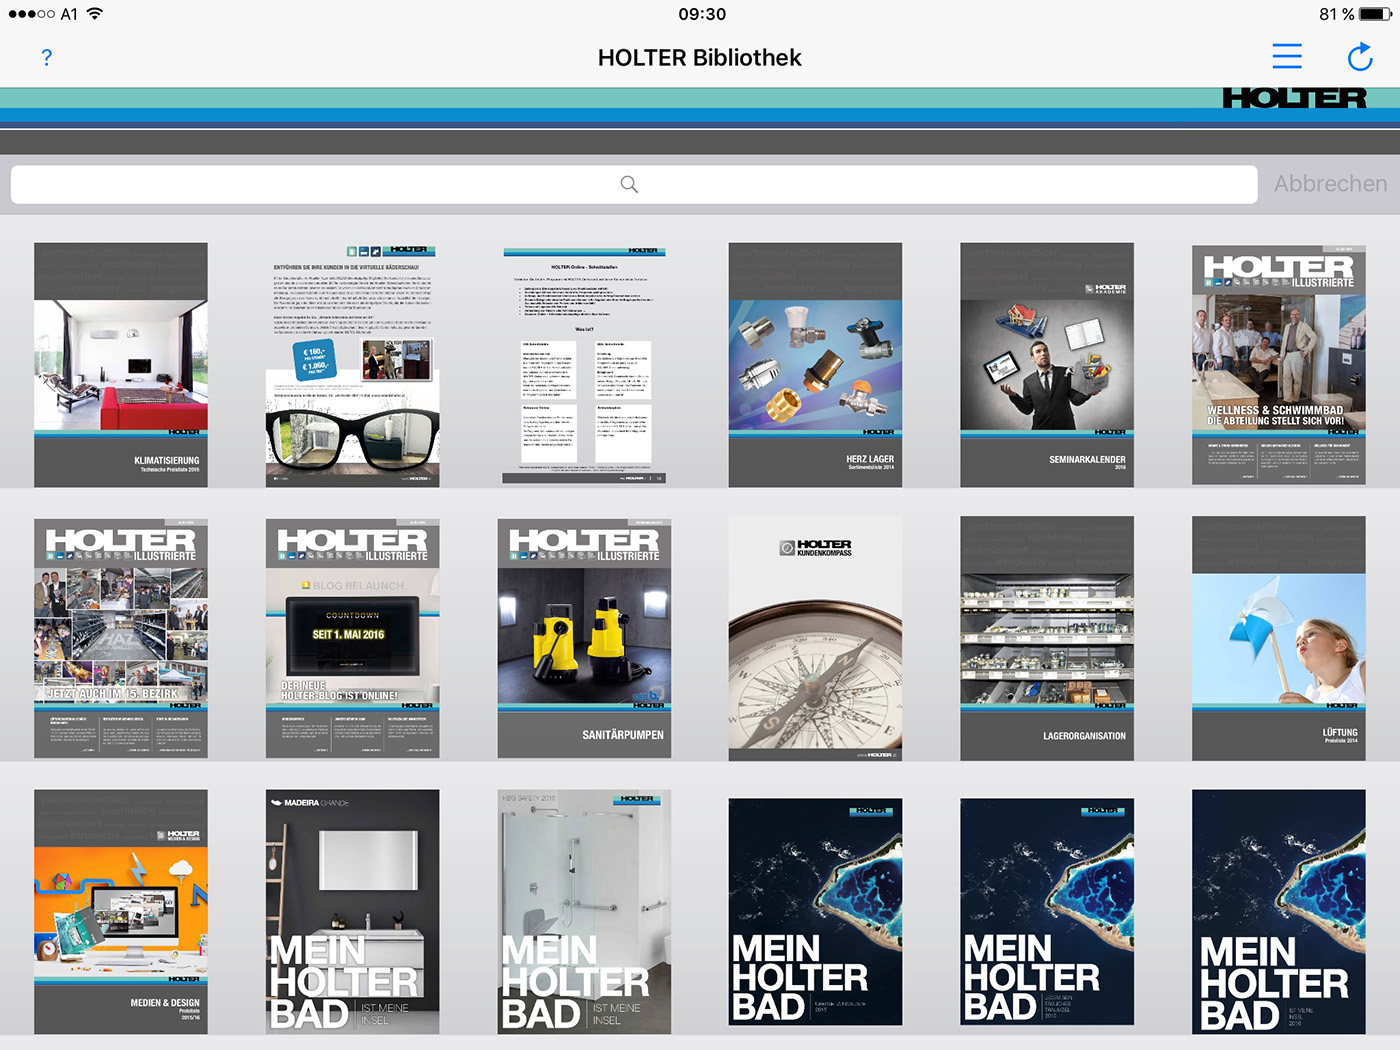Image resolution: width=1400 pixels, height=1050 pixels.
Task: Open the Kundenkompass compass cover
Action: [815, 638]
